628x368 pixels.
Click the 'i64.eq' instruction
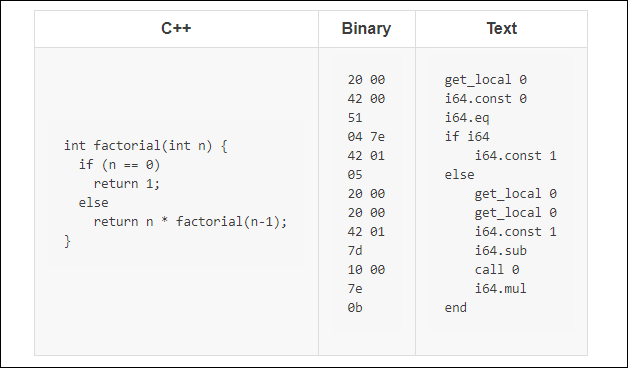(467, 118)
